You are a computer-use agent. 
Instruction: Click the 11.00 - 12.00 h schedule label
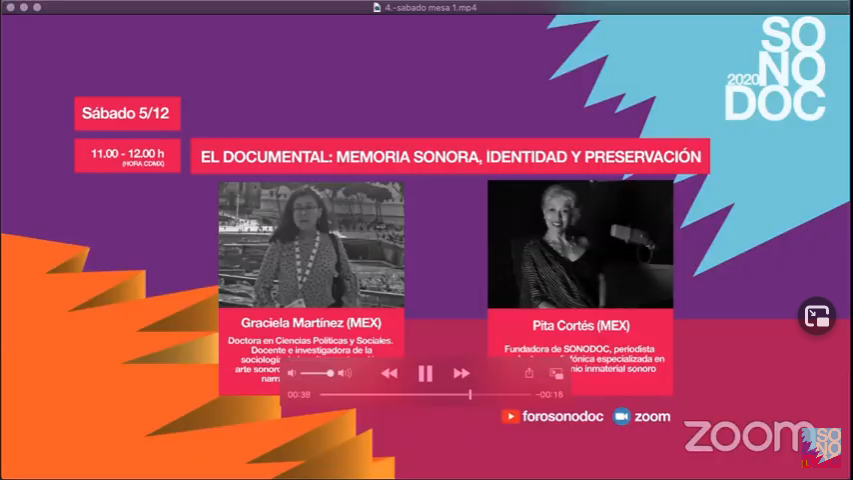click(127, 156)
